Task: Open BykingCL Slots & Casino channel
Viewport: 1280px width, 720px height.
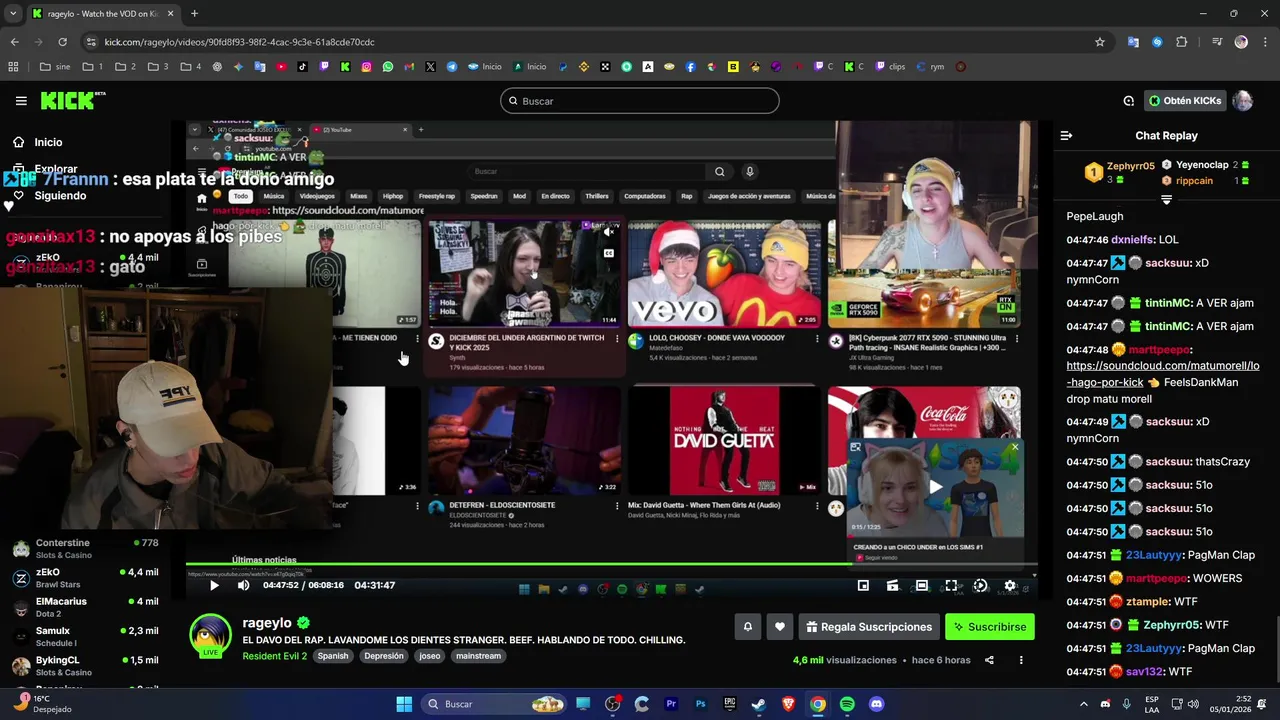Action: tap(85, 666)
